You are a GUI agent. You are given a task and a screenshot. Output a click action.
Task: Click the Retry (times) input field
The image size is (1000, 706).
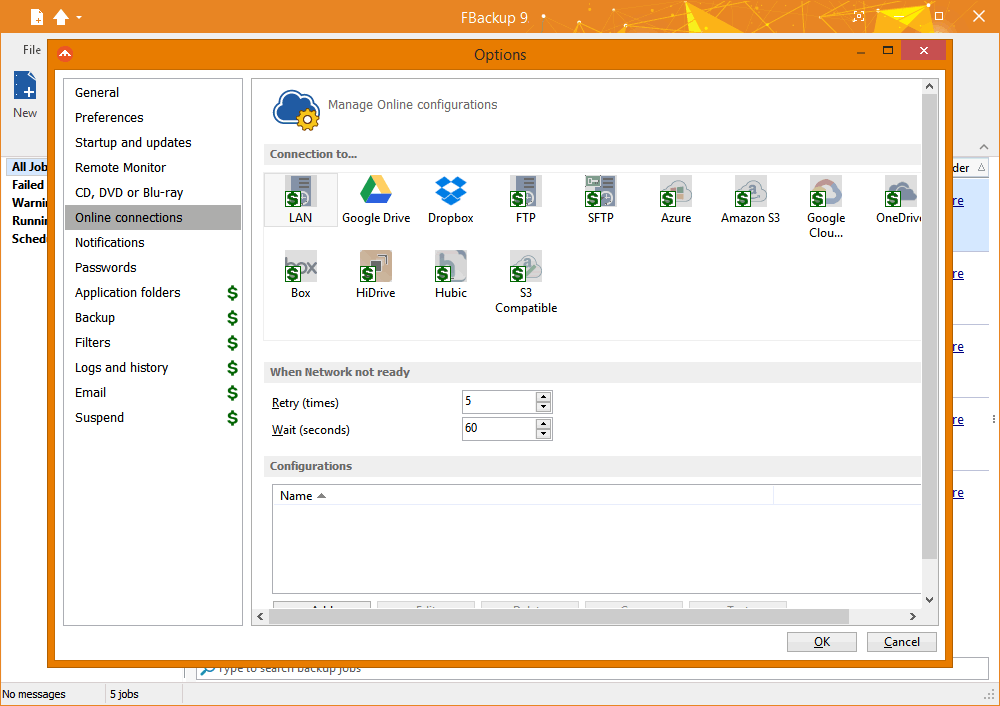tap(499, 402)
